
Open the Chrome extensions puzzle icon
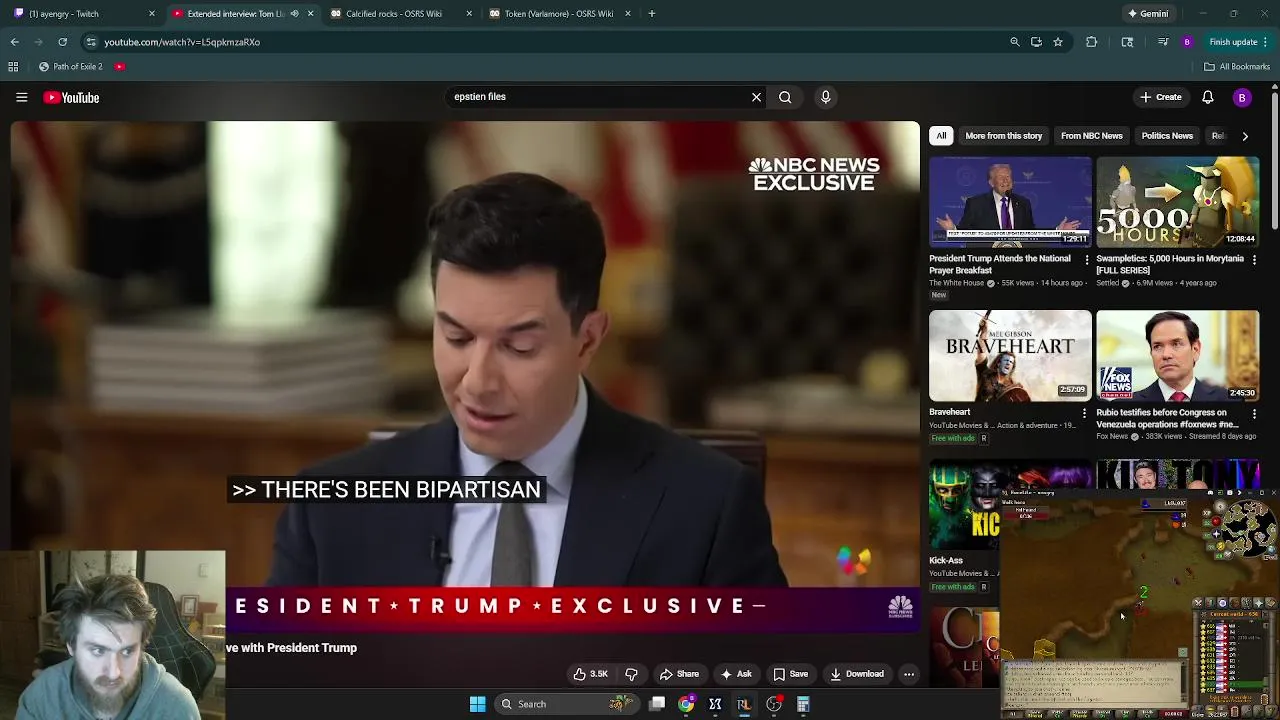click(x=1091, y=42)
